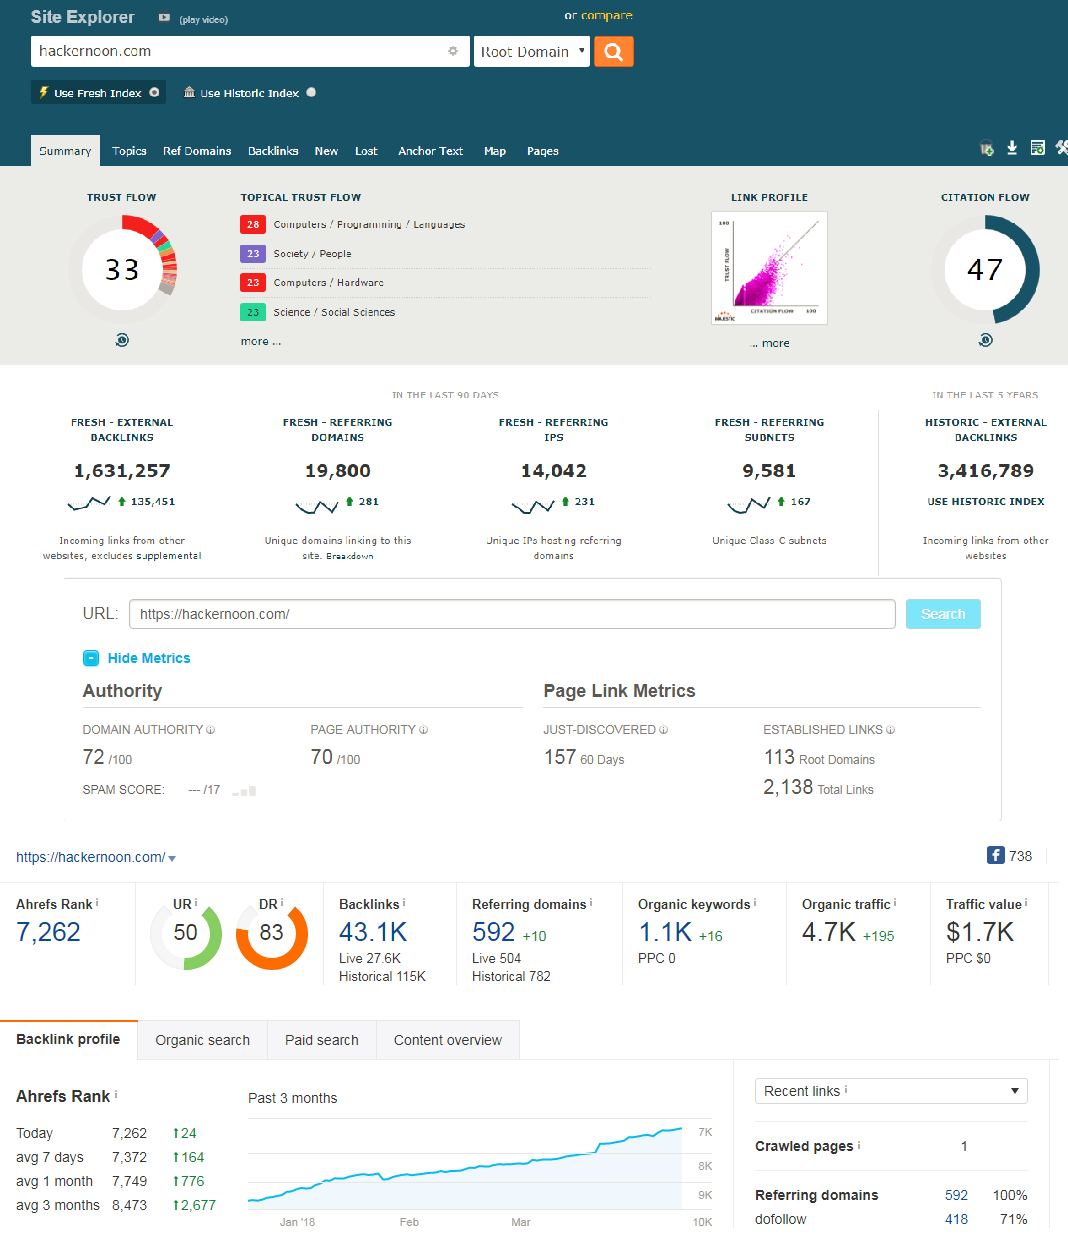This screenshot has height=1260, width=1068.
Task: Click the Ahrefs Rank past 3 months chart
Action: 480,1167
